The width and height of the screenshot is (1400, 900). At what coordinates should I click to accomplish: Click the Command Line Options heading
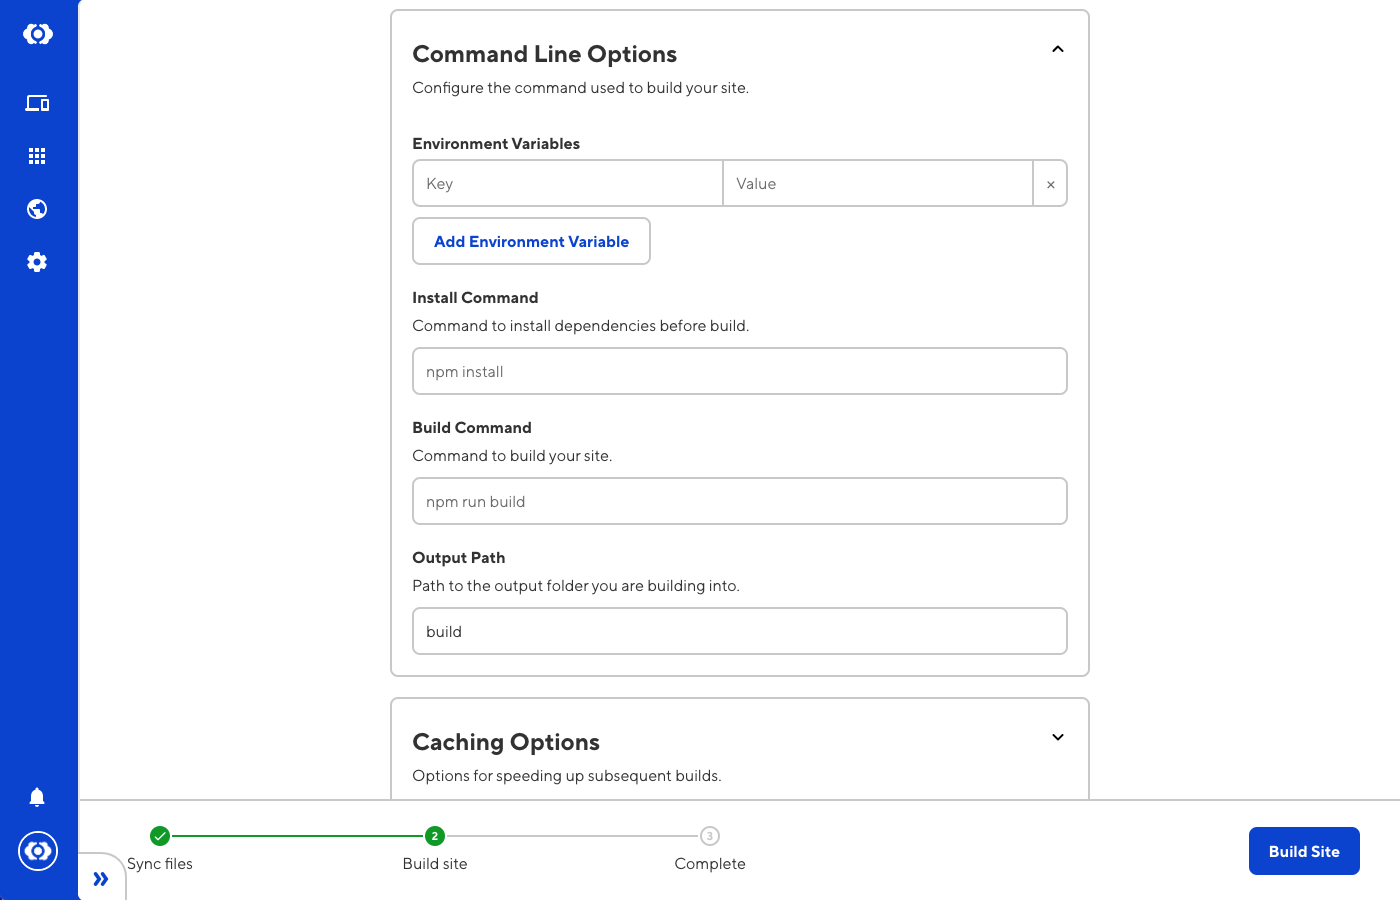coord(545,54)
